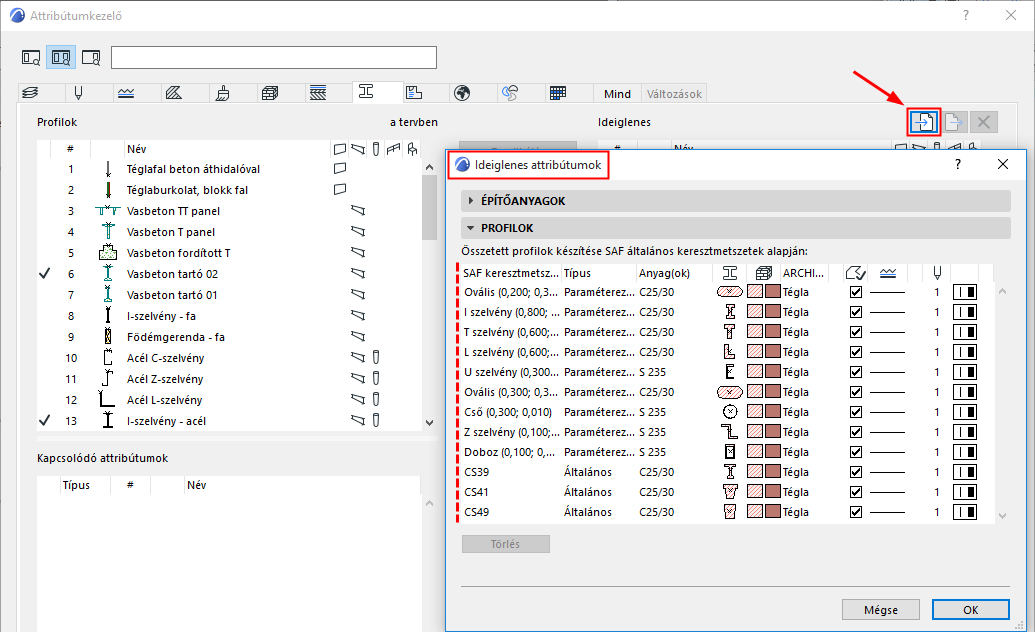1035x632 pixels.
Task: Click the column usage header icon
Action: tap(376, 149)
